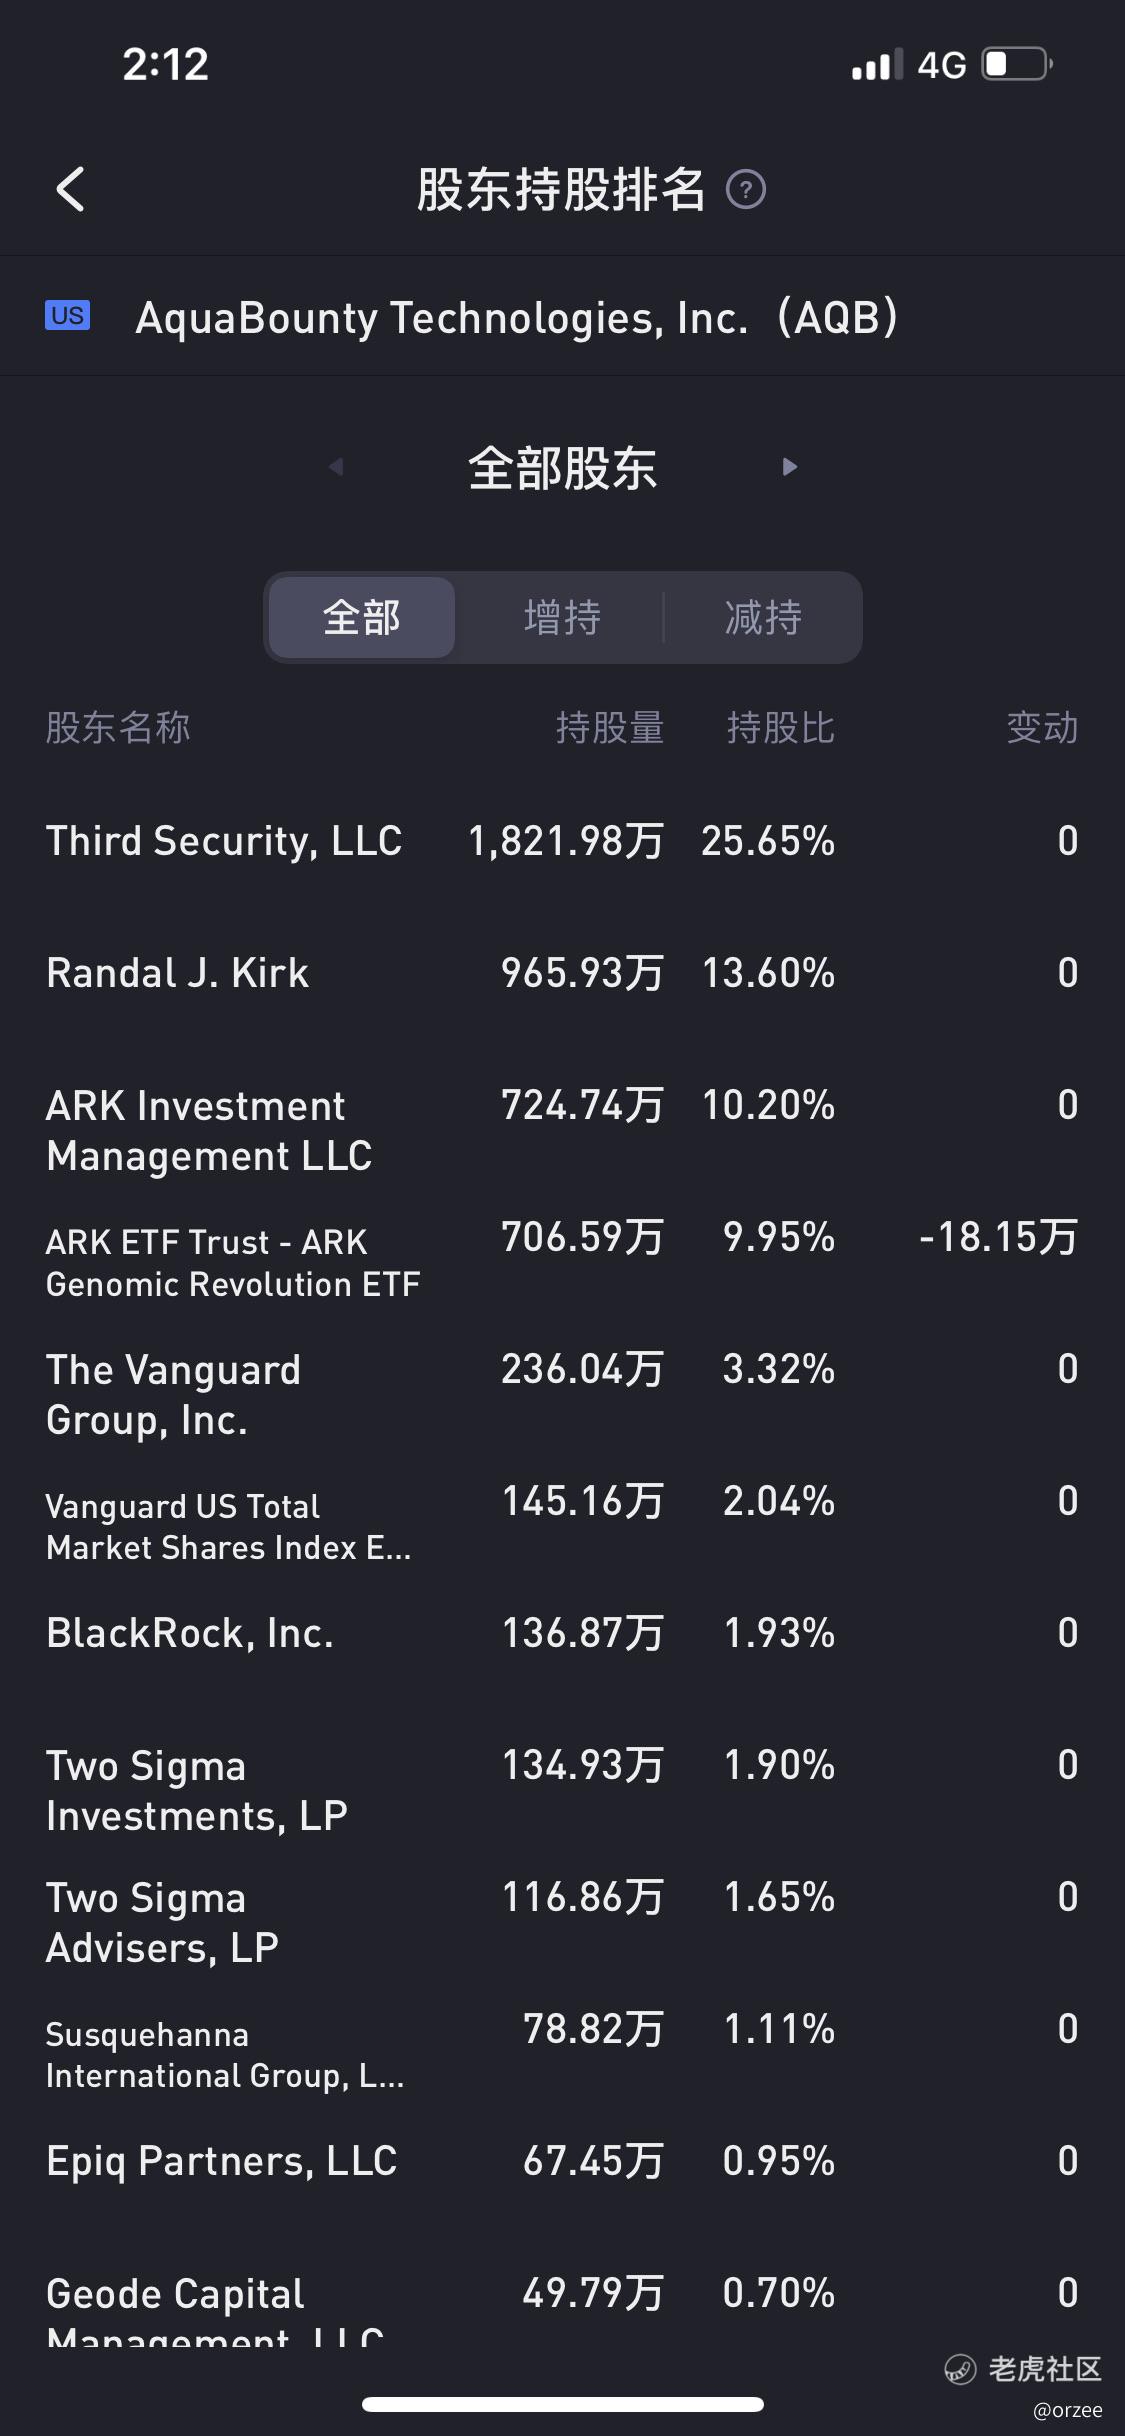Open the help question mark icon
This screenshot has height=2436, width=1125.
[745, 189]
